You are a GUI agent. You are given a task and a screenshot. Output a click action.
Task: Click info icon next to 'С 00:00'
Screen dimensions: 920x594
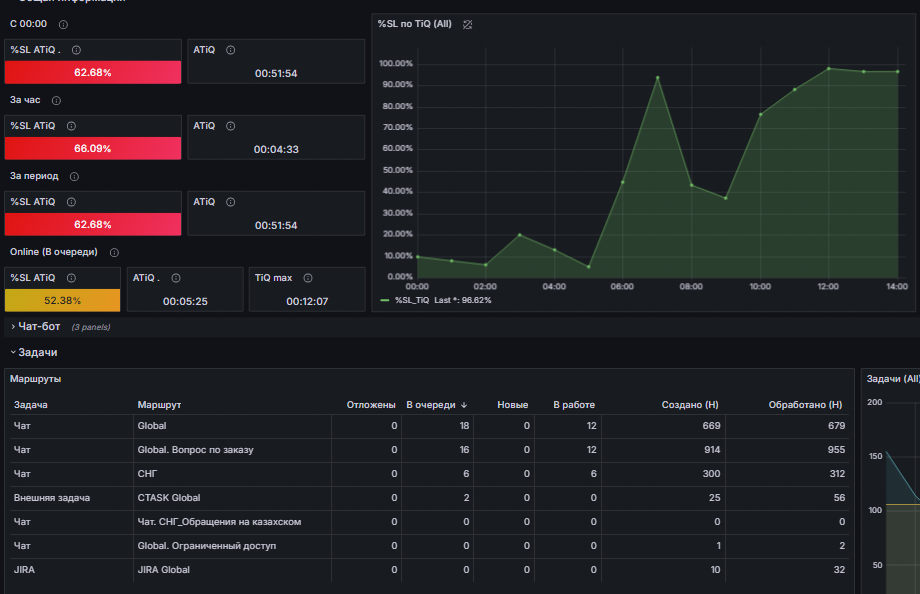[x=63, y=25]
